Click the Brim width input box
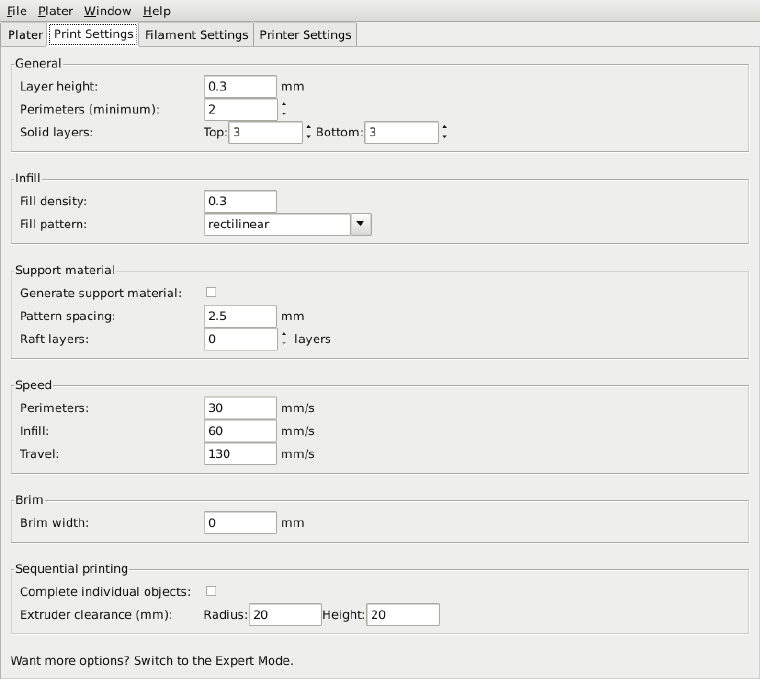Screen dimensions: 760x679 click(x=240, y=522)
